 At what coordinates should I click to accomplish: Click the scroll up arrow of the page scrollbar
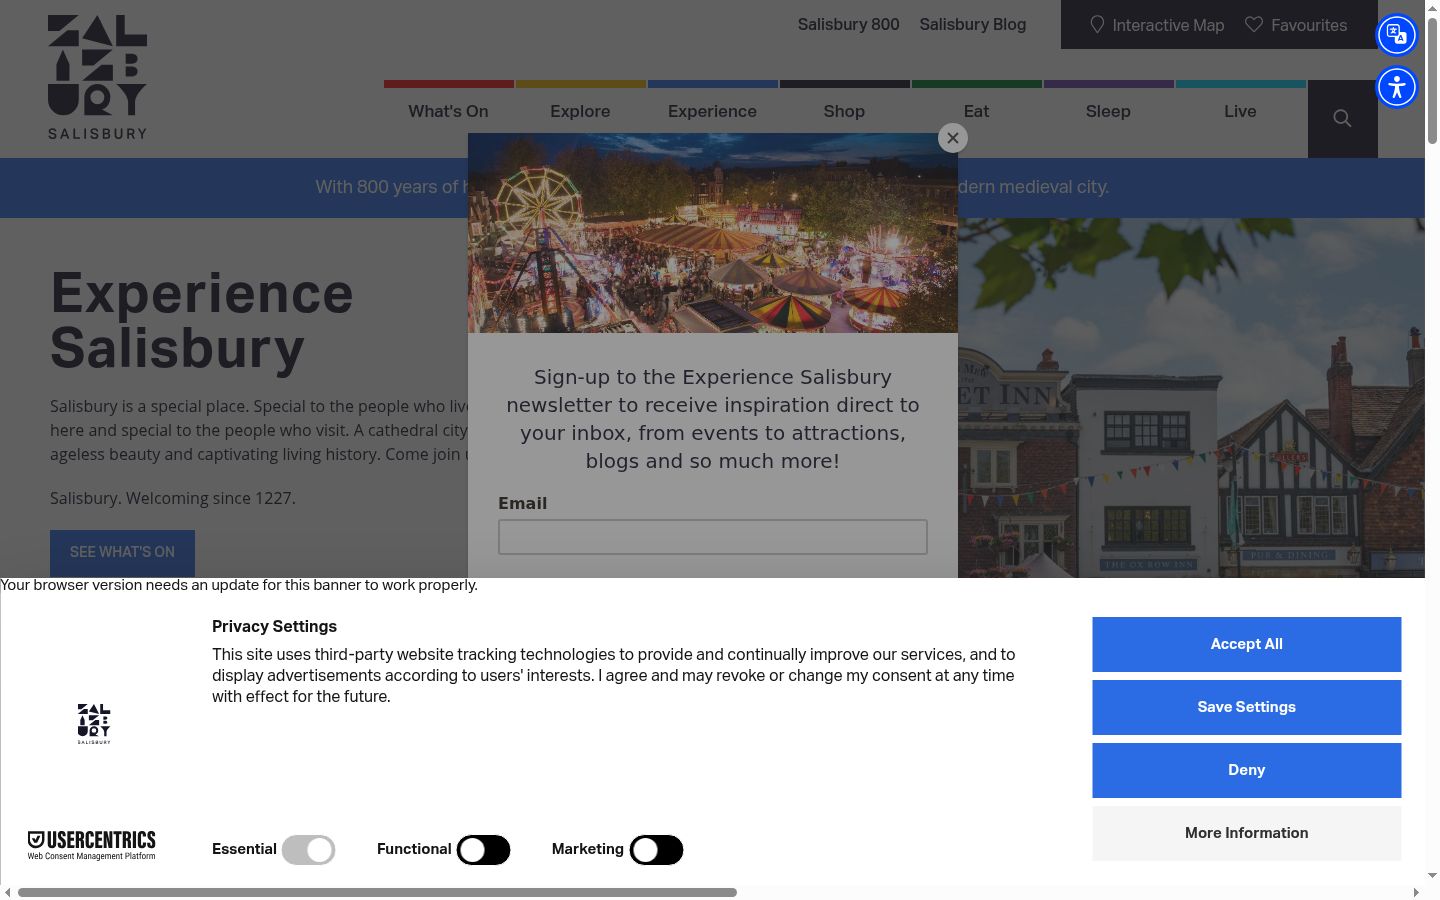pyautogui.click(x=1432, y=6)
